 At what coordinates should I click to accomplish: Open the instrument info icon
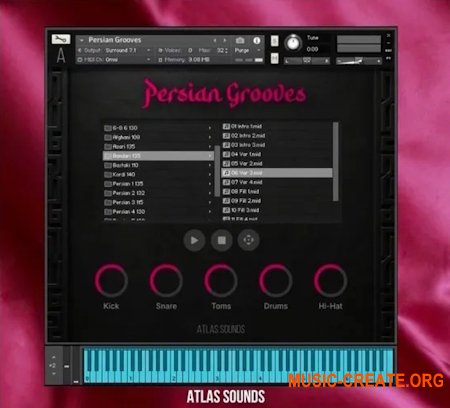pyautogui.click(x=256, y=40)
